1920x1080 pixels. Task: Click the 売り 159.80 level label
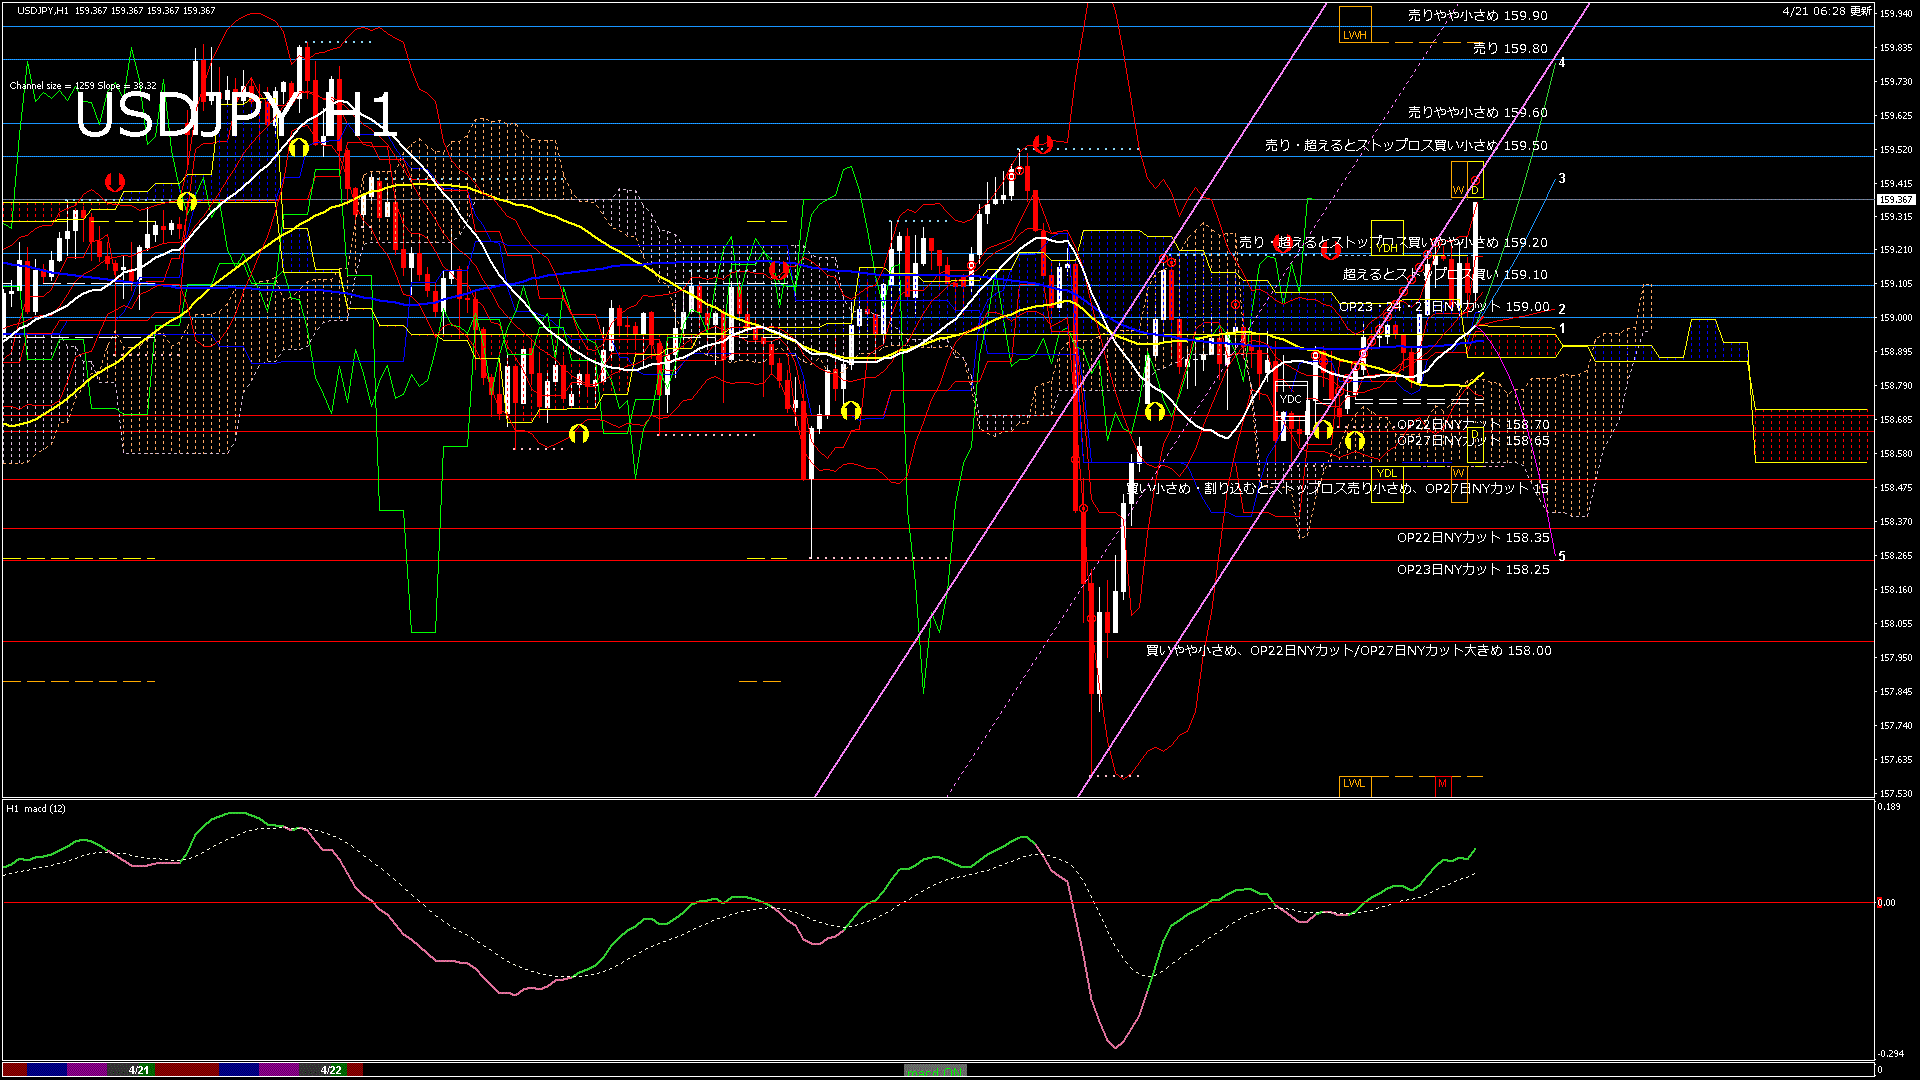click(1509, 48)
